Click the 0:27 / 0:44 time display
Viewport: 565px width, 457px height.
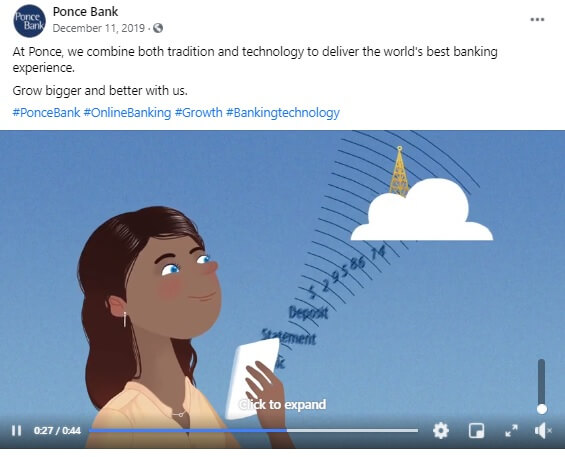pos(57,430)
